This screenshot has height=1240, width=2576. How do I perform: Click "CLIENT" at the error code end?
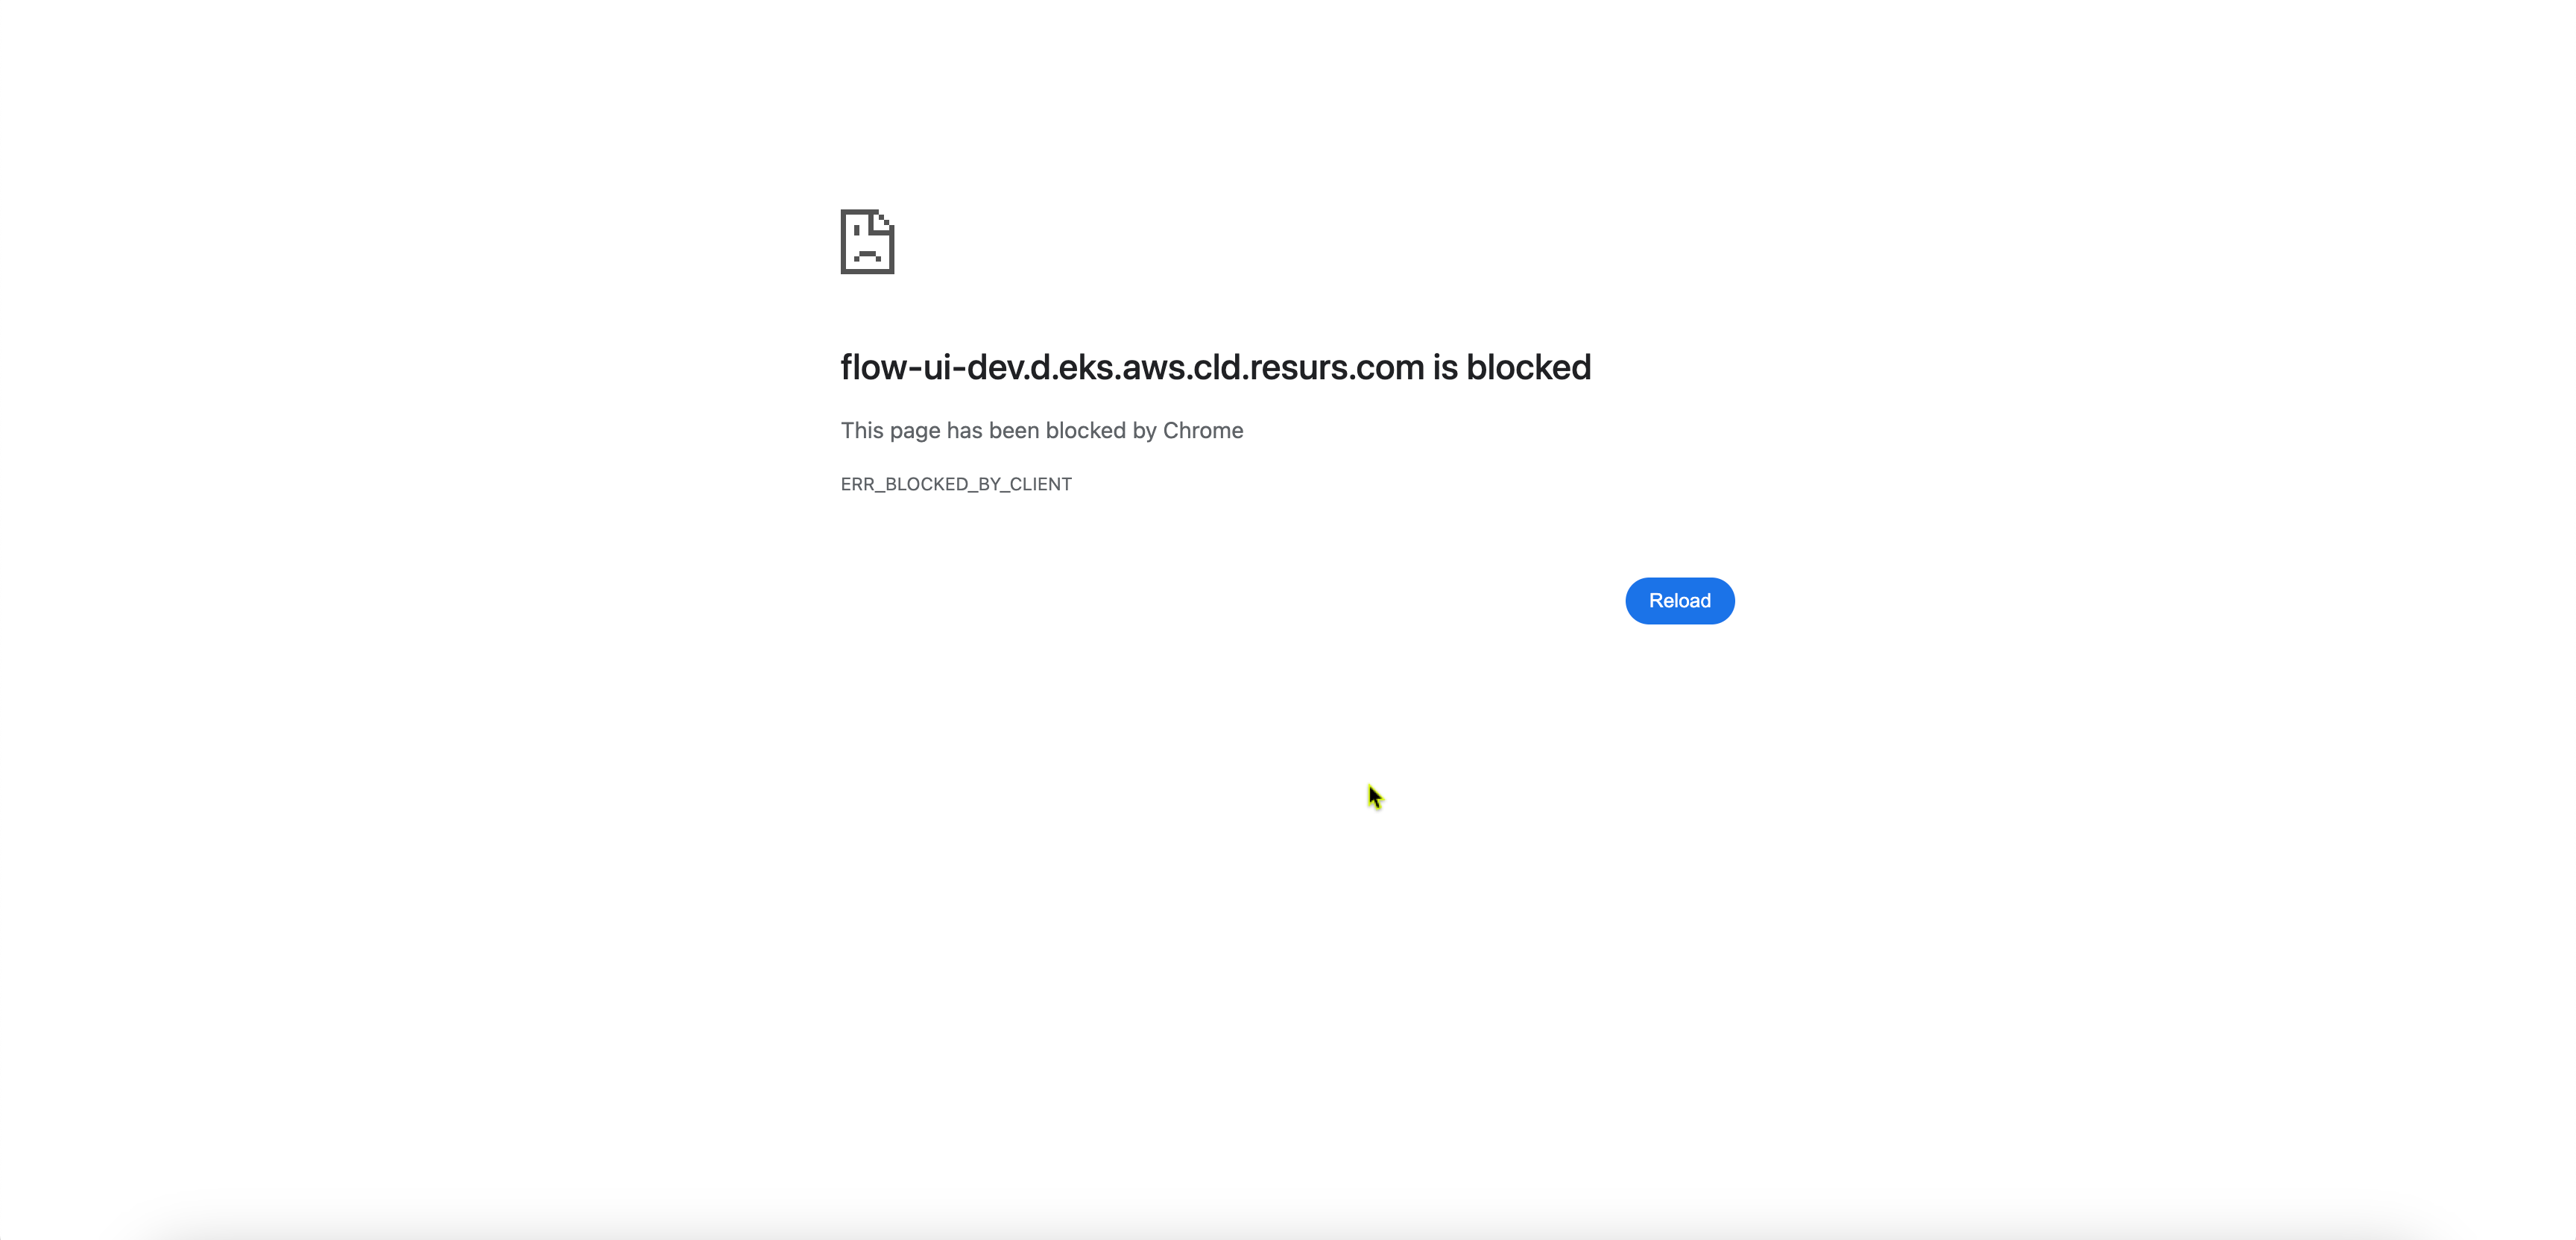[x=1040, y=484]
